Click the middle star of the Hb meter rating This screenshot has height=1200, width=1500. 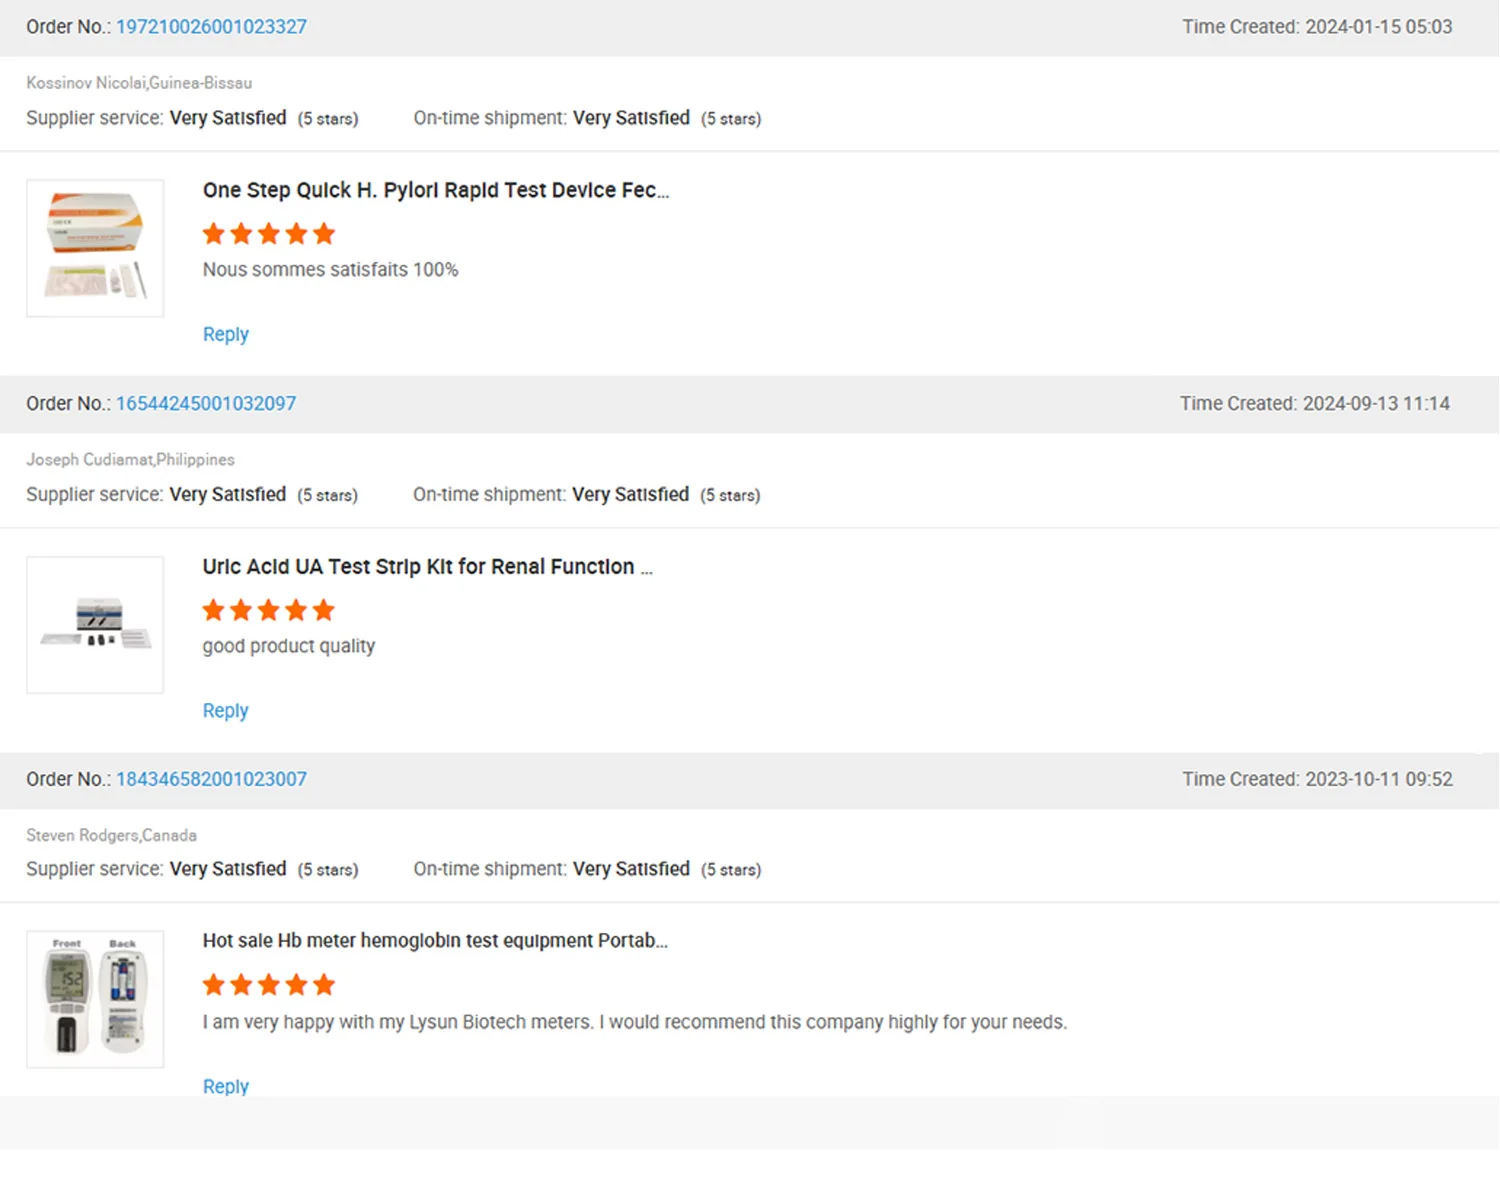(269, 986)
